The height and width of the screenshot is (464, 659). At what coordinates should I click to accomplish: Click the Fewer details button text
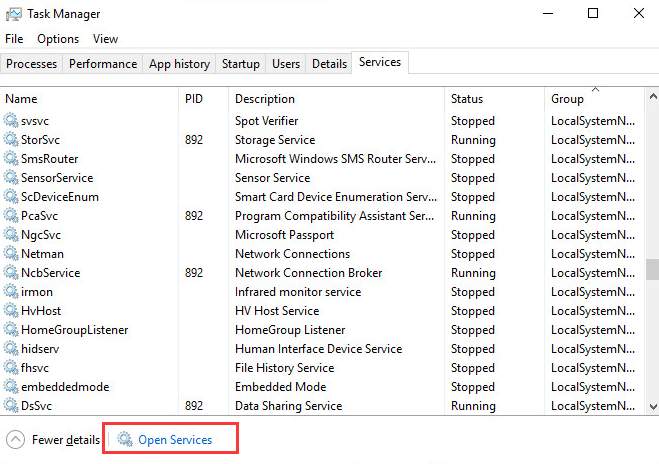click(x=66, y=439)
